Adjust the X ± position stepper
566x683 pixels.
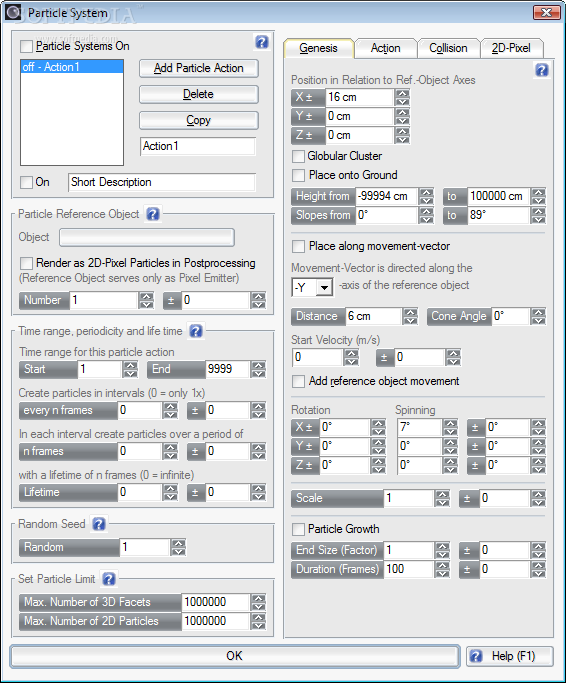tap(403, 98)
